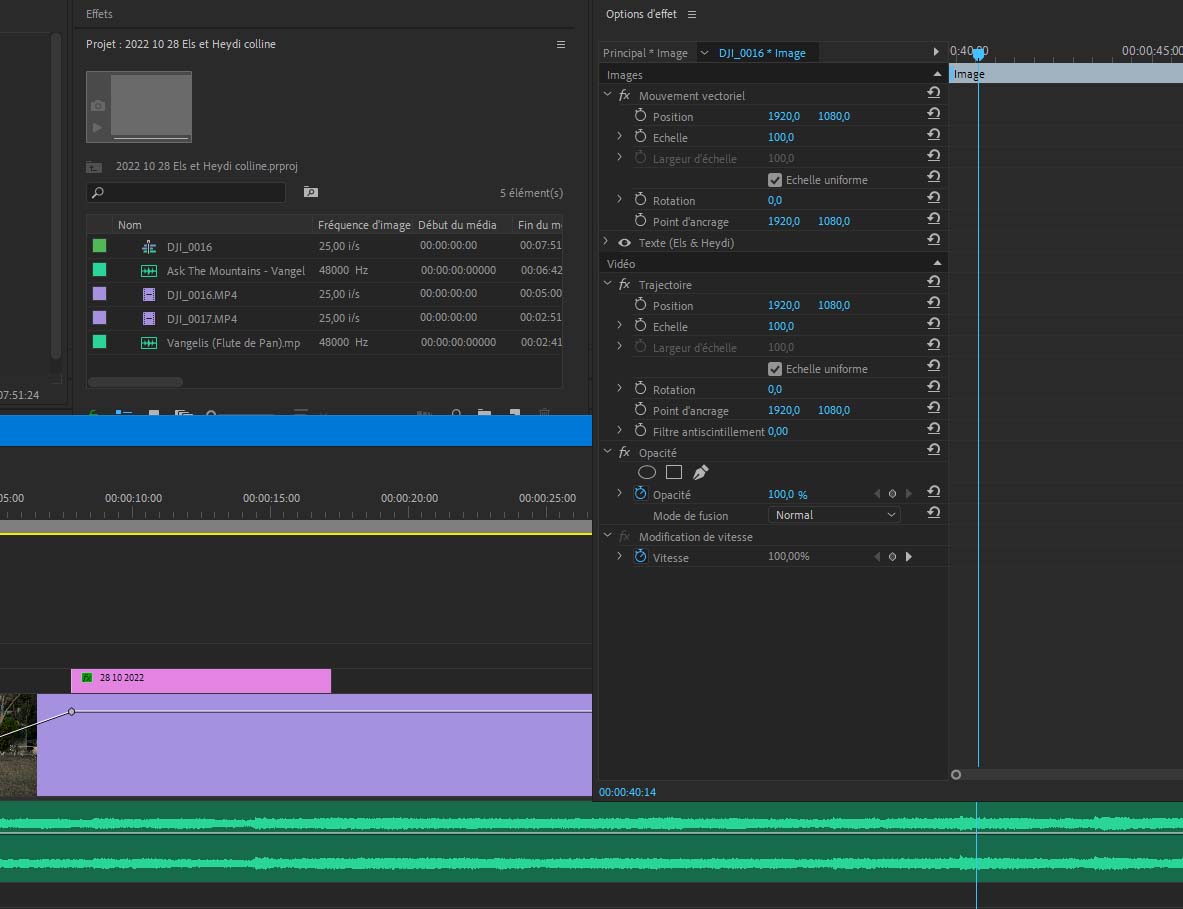This screenshot has height=909, width=1183.
Task: Click the Image clip bar in effect timeline
Action: (1065, 74)
